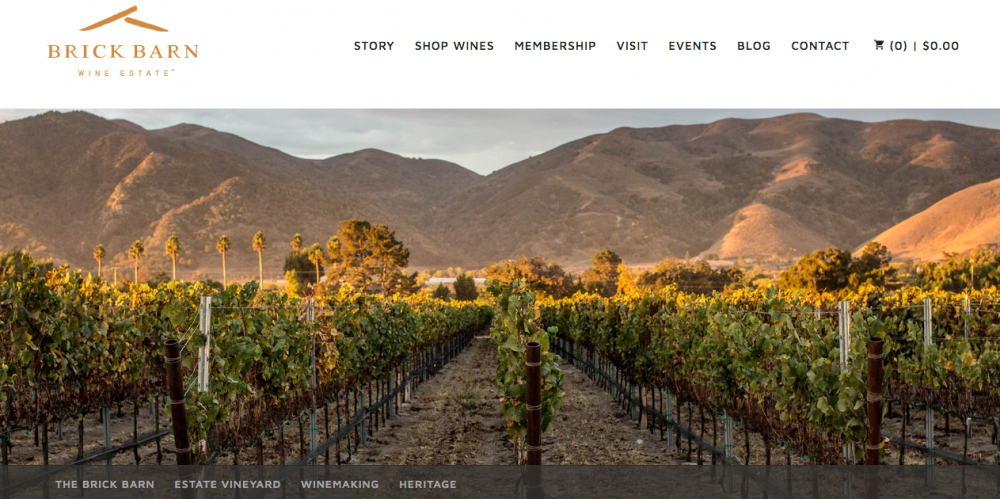
Task: Open the Winemaking section tab
Action: point(339,484)
